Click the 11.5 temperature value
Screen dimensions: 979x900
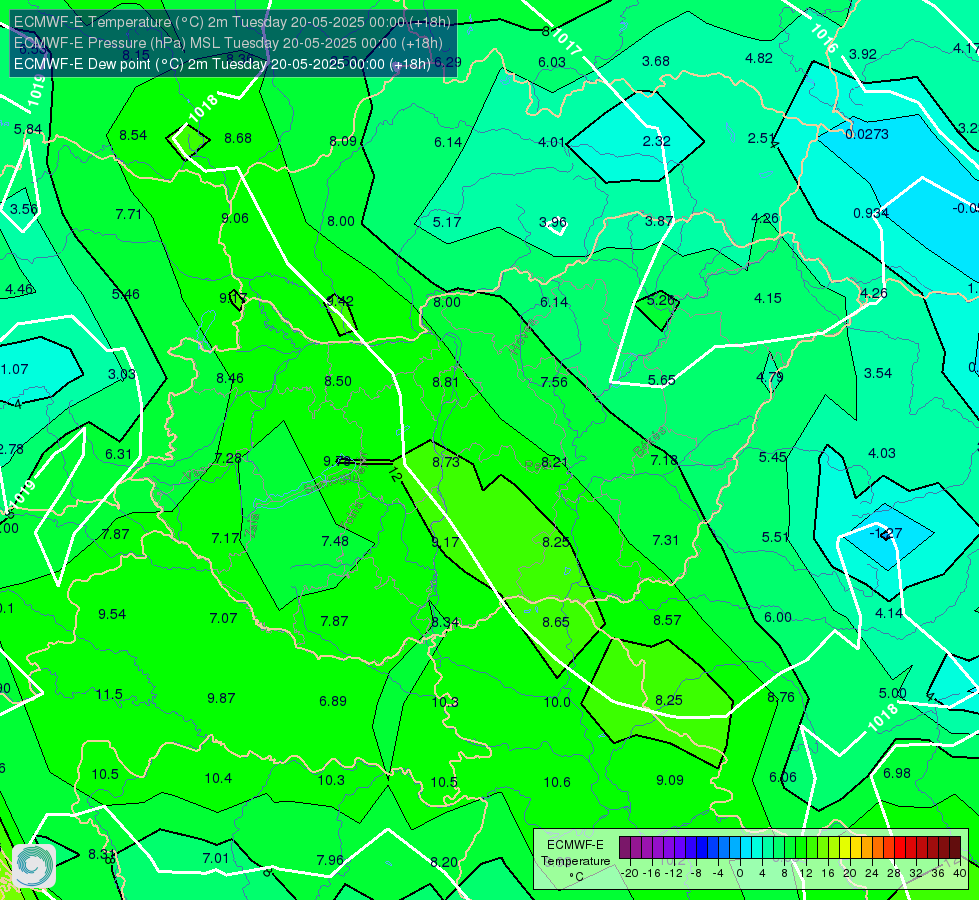click(x=109, y=695)
